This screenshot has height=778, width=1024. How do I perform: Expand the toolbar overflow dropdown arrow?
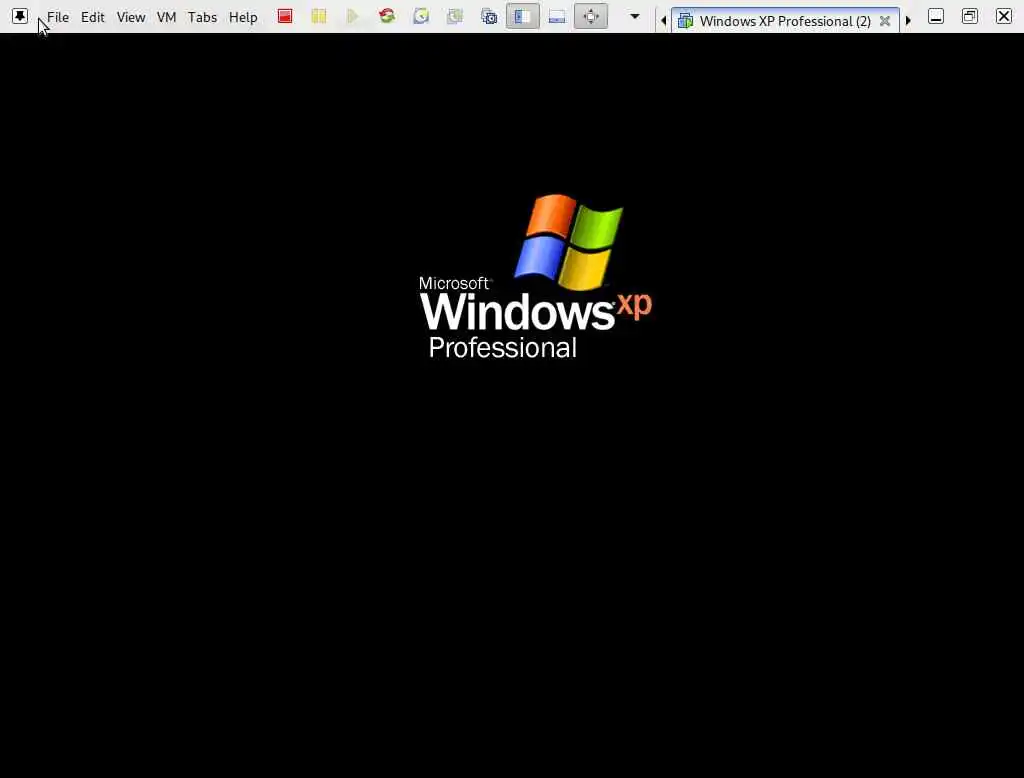click(635, 16)
